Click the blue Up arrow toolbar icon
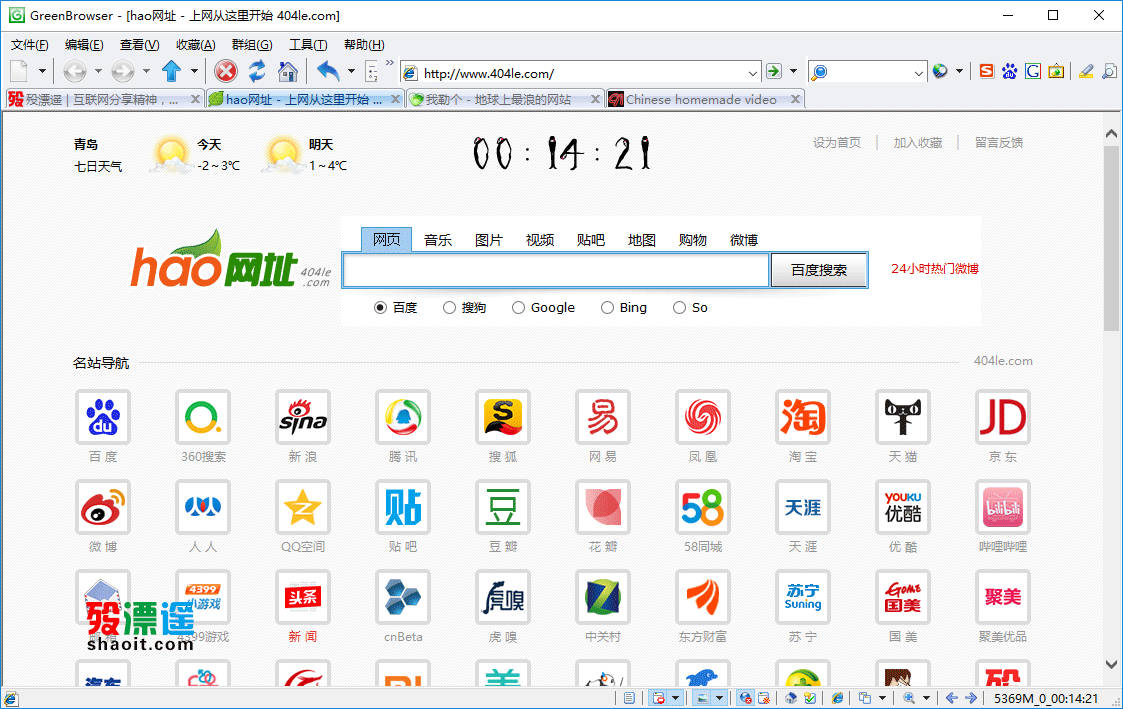Screen dimensions: 1123x709 [x=172, y=72]
